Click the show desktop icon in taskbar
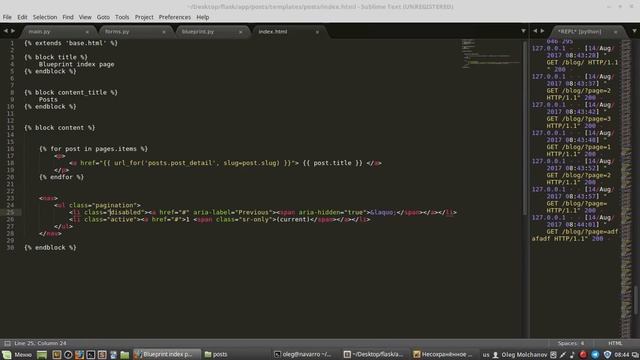 coord(42,354)
